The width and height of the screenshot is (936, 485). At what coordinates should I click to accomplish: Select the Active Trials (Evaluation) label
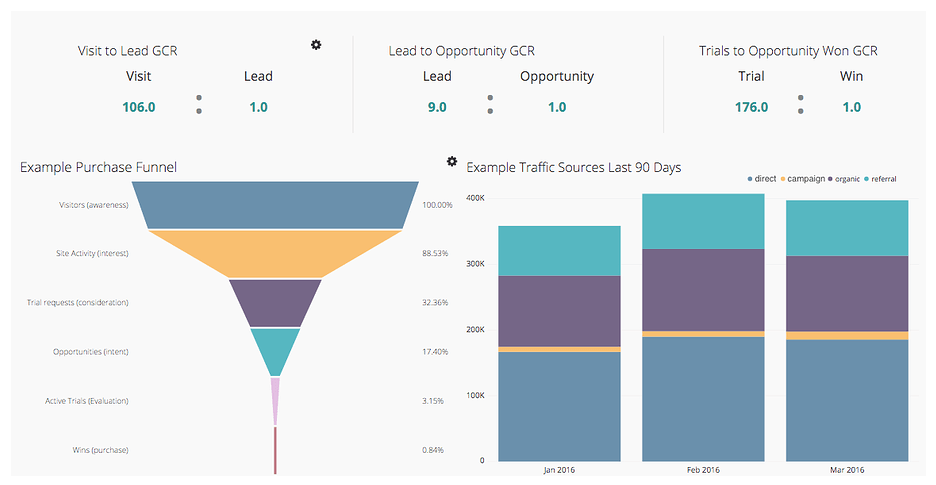pyautogui.click(x=87, y=401)
